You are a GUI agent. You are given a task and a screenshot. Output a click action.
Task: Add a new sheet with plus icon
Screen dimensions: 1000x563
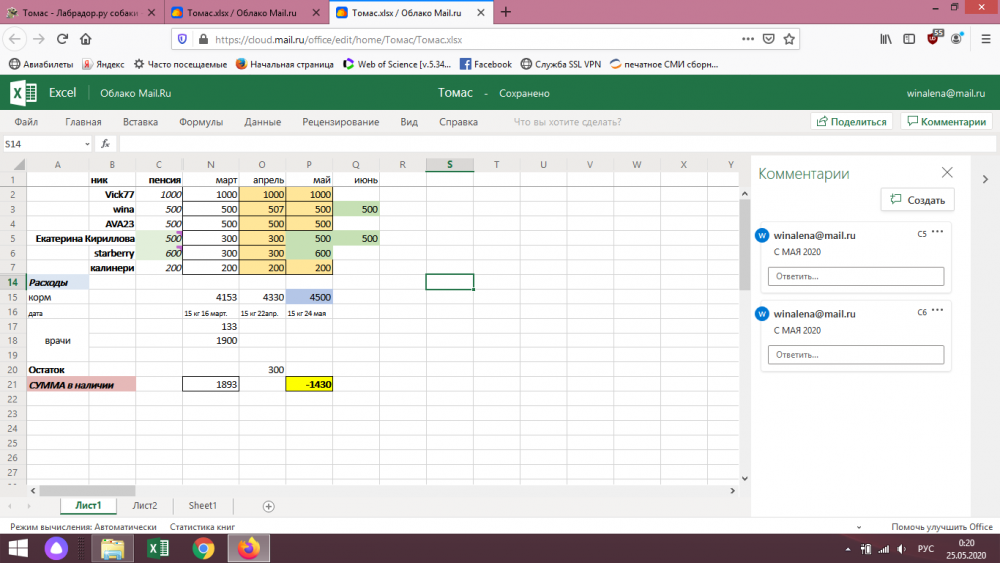coord(268,506)
